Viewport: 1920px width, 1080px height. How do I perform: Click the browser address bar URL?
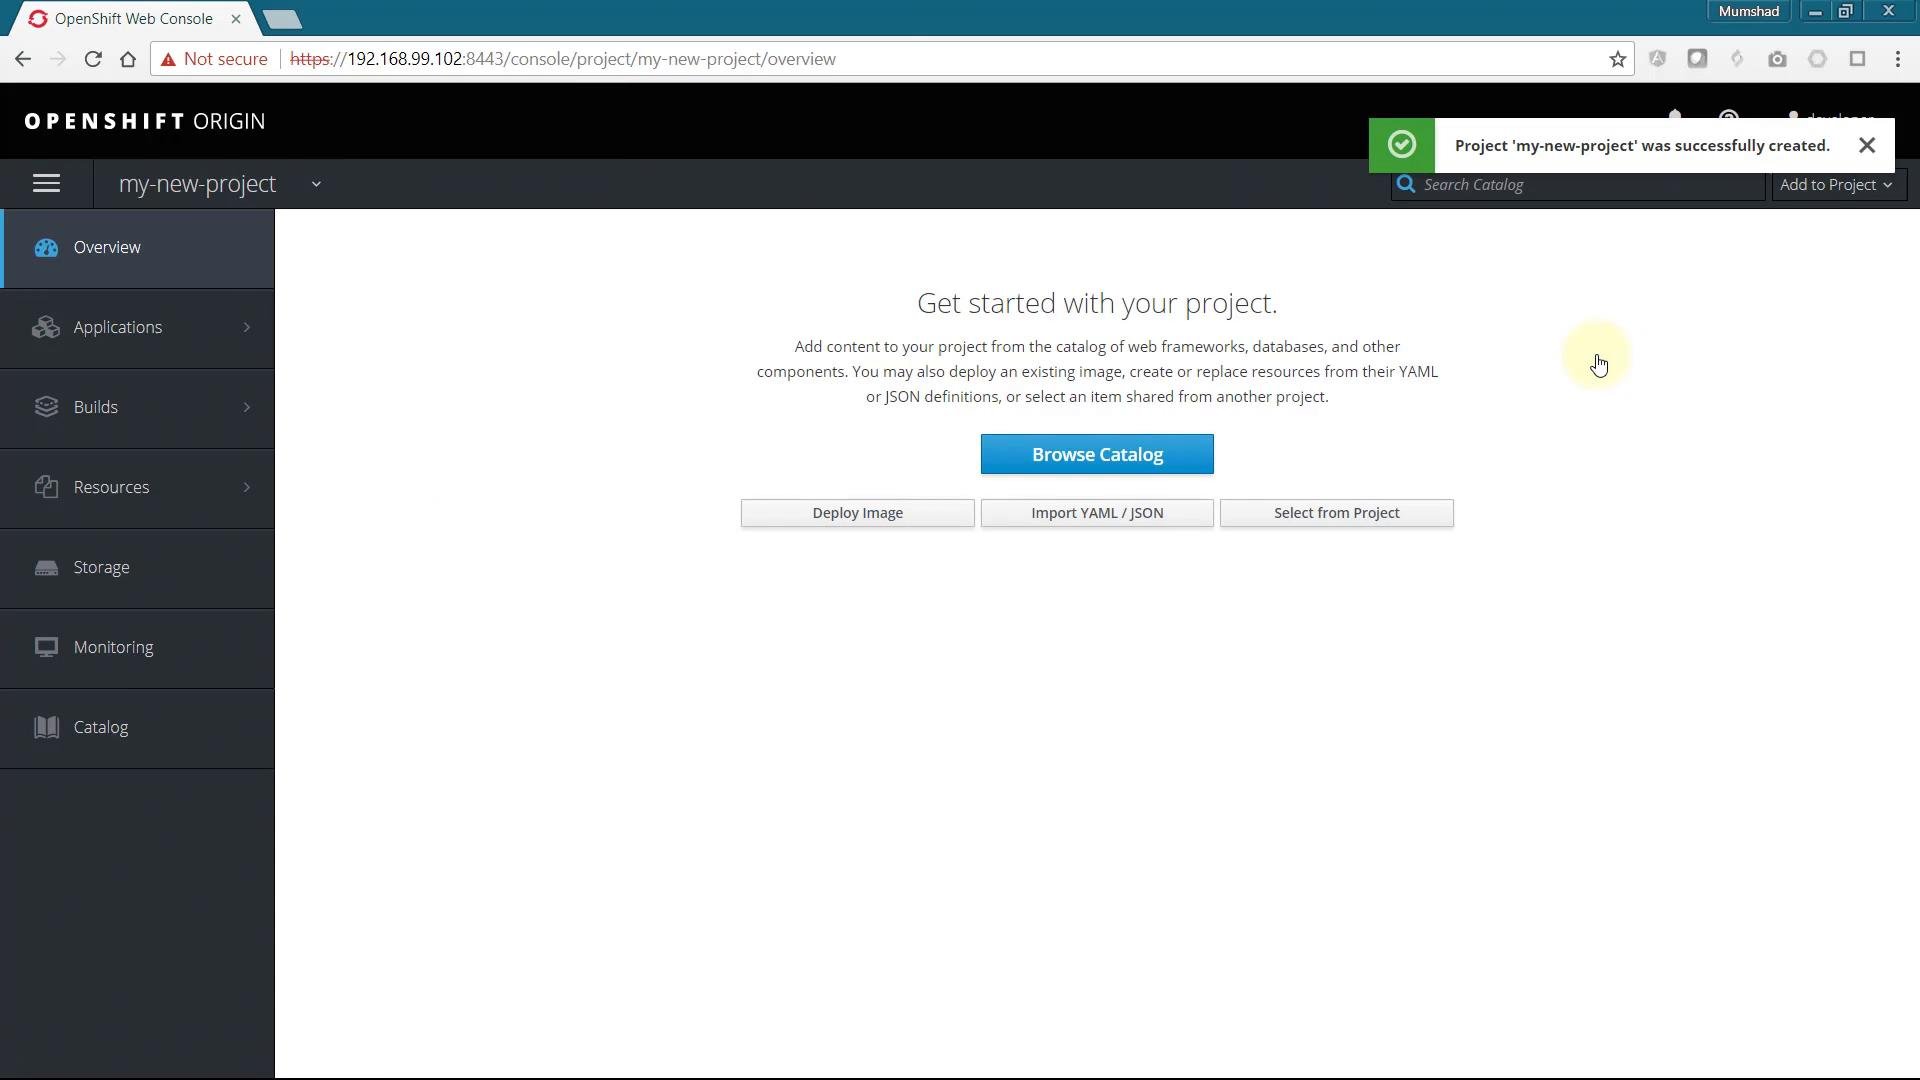click(563, 59)
